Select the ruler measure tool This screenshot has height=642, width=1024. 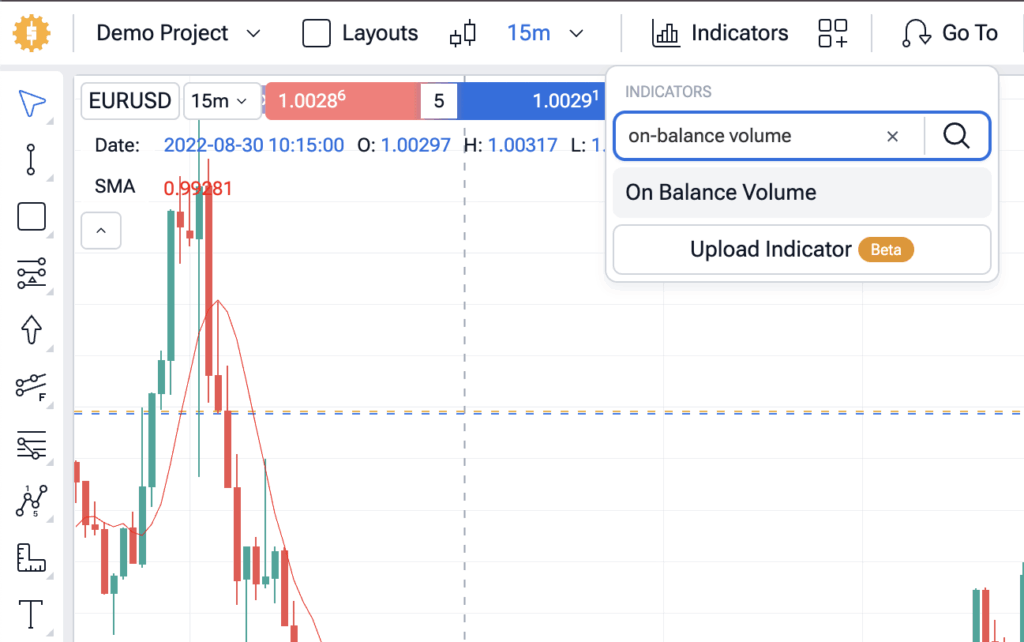tap(31, 558)
